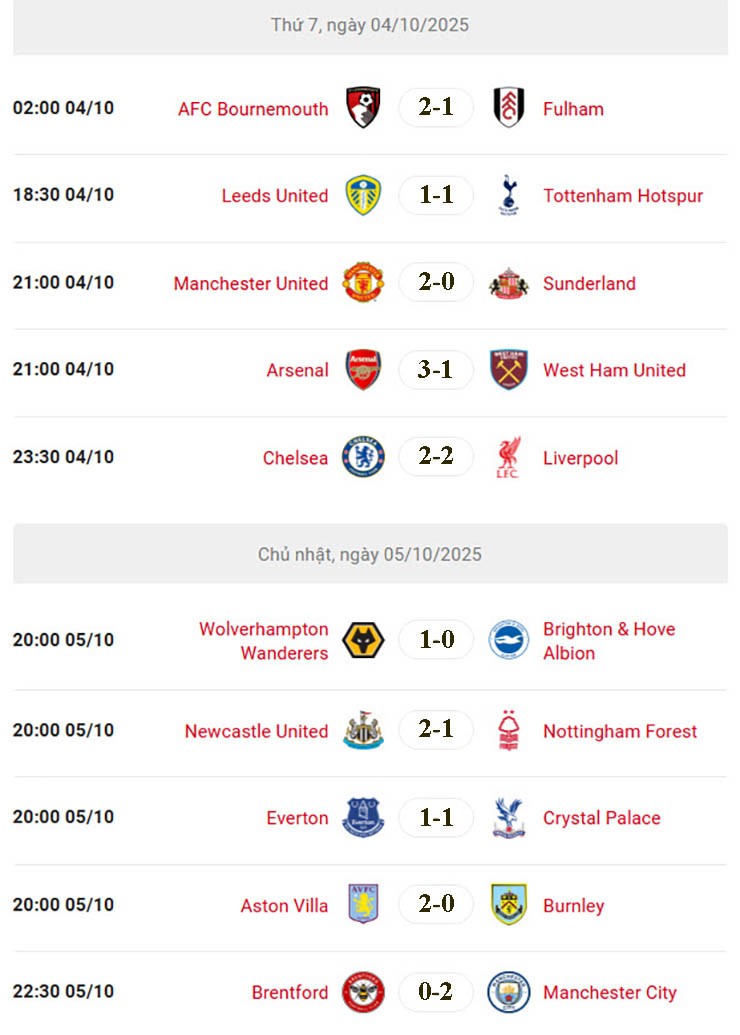The height and width of the screenshot is (1035, 740).
Task: Select the Wolverhampton Wanderers wolf badge
Action: [362, 640]
